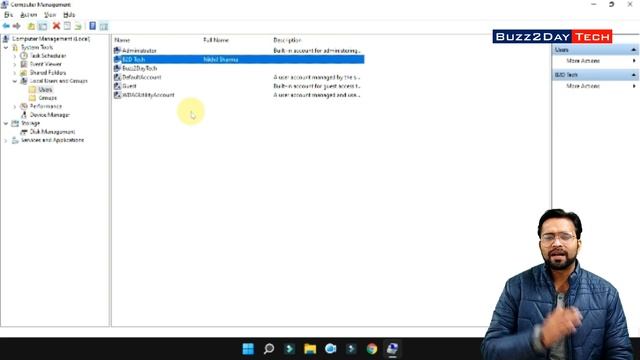Open File Explorer from the taskbar
The width and height of the screenshot is (640, 360).
coord(310,349)
